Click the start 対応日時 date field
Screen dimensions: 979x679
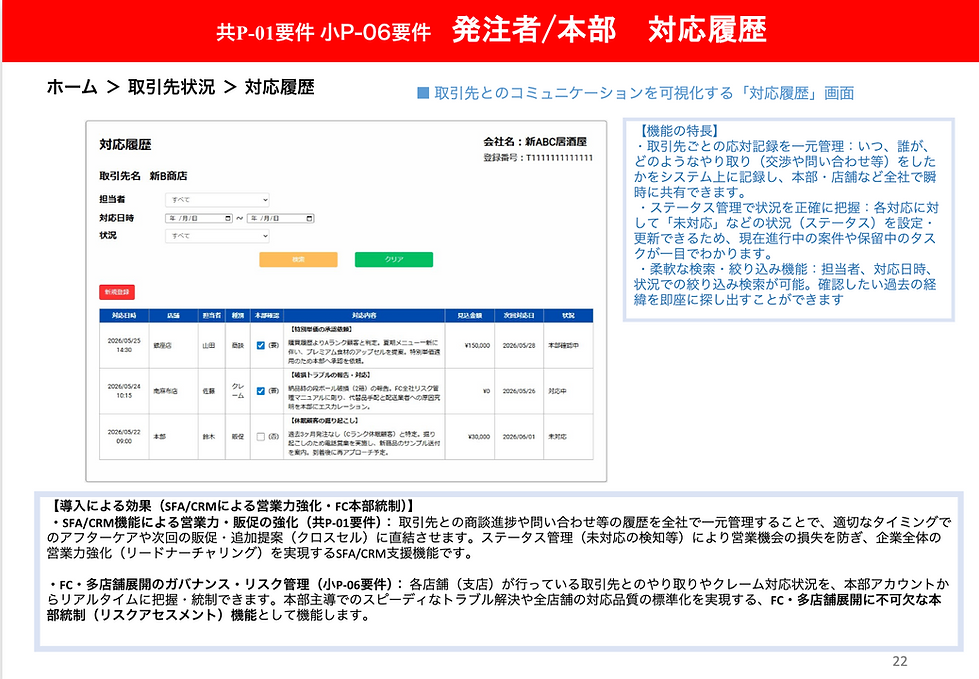point(199,218)
